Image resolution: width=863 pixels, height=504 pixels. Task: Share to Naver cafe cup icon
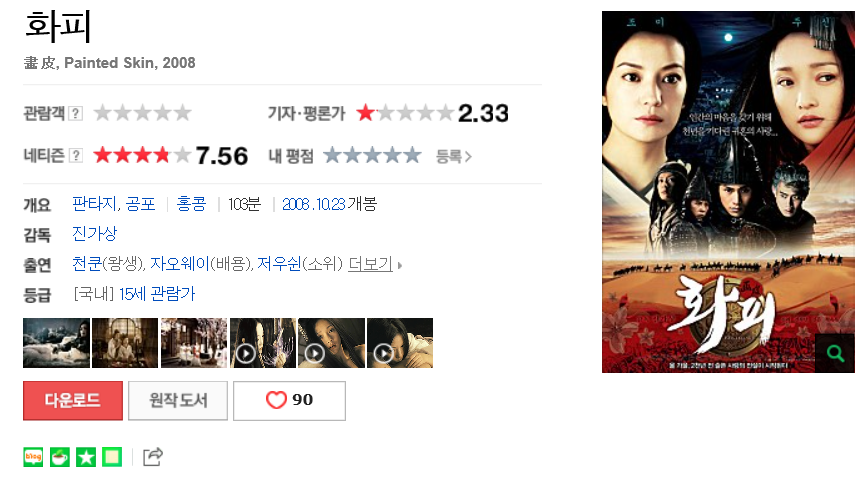pos(59,457)
